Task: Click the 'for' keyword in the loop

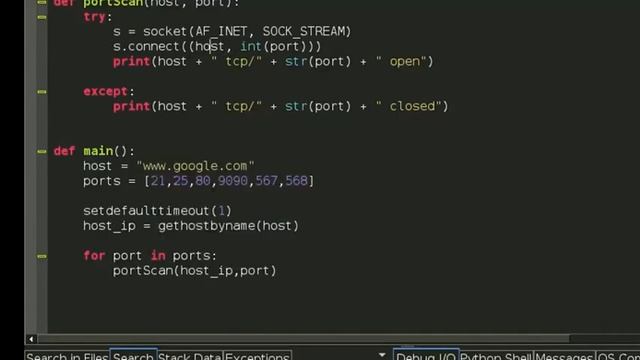Action: 94,256
